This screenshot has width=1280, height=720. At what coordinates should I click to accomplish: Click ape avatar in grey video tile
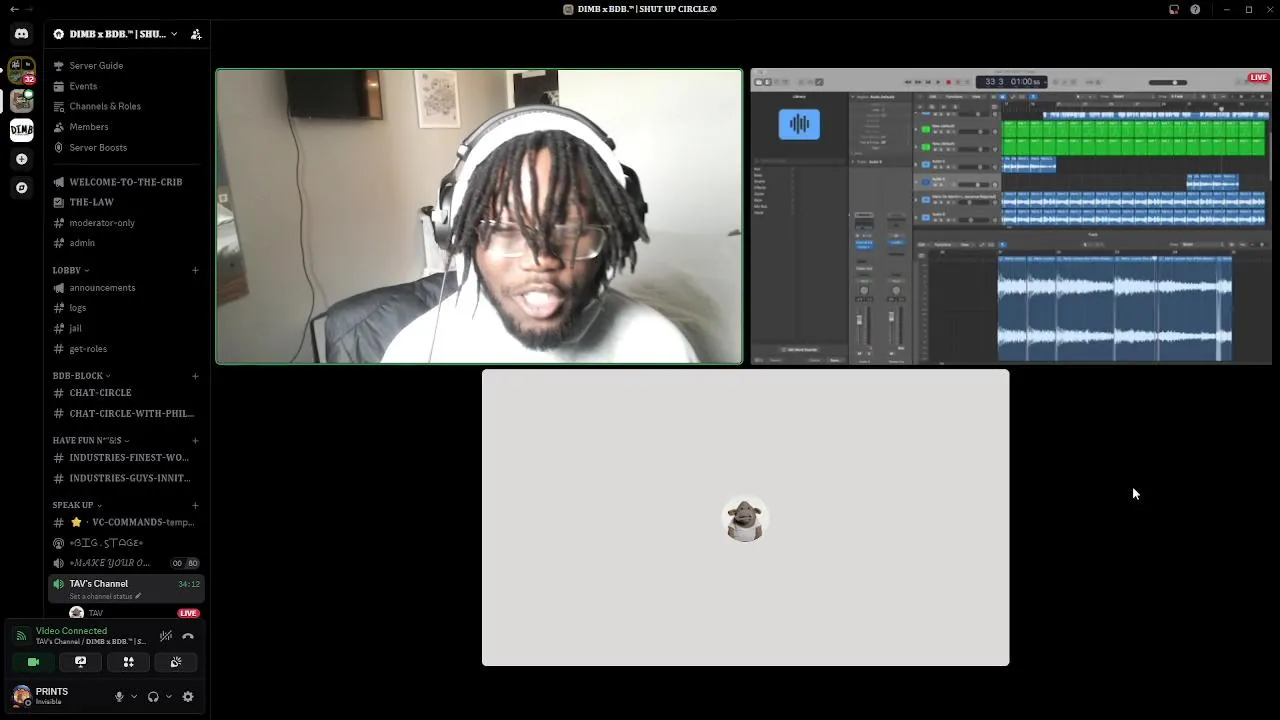tap(745, 519)
